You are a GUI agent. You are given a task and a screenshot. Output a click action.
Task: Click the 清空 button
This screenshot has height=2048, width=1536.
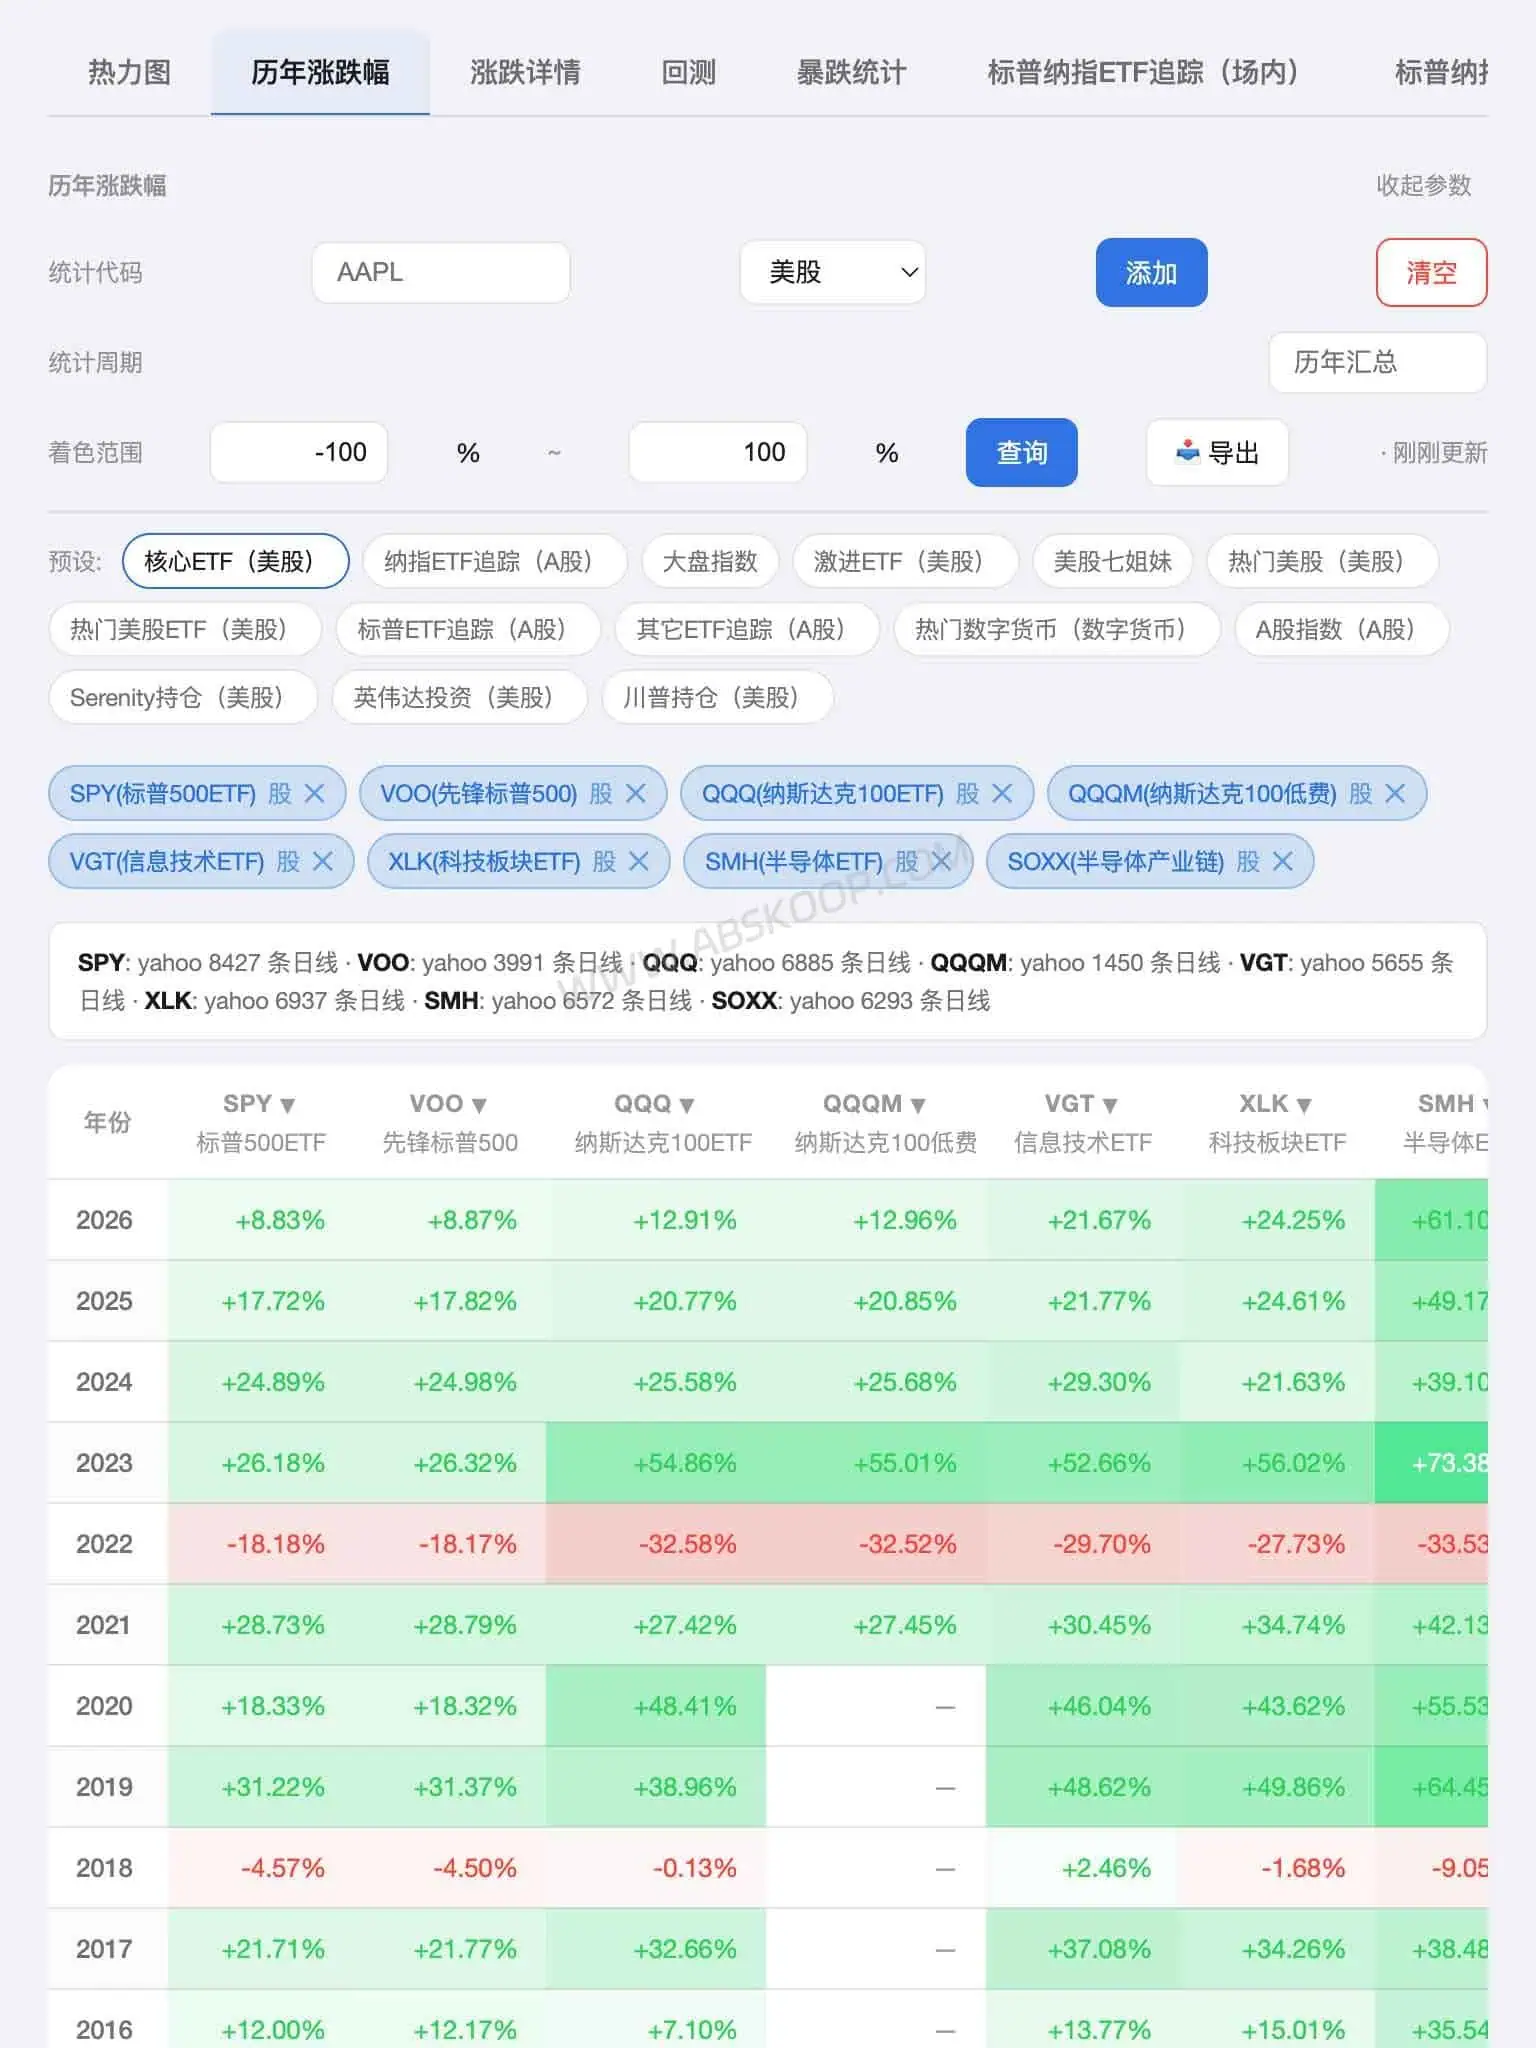pos(1431,272)
